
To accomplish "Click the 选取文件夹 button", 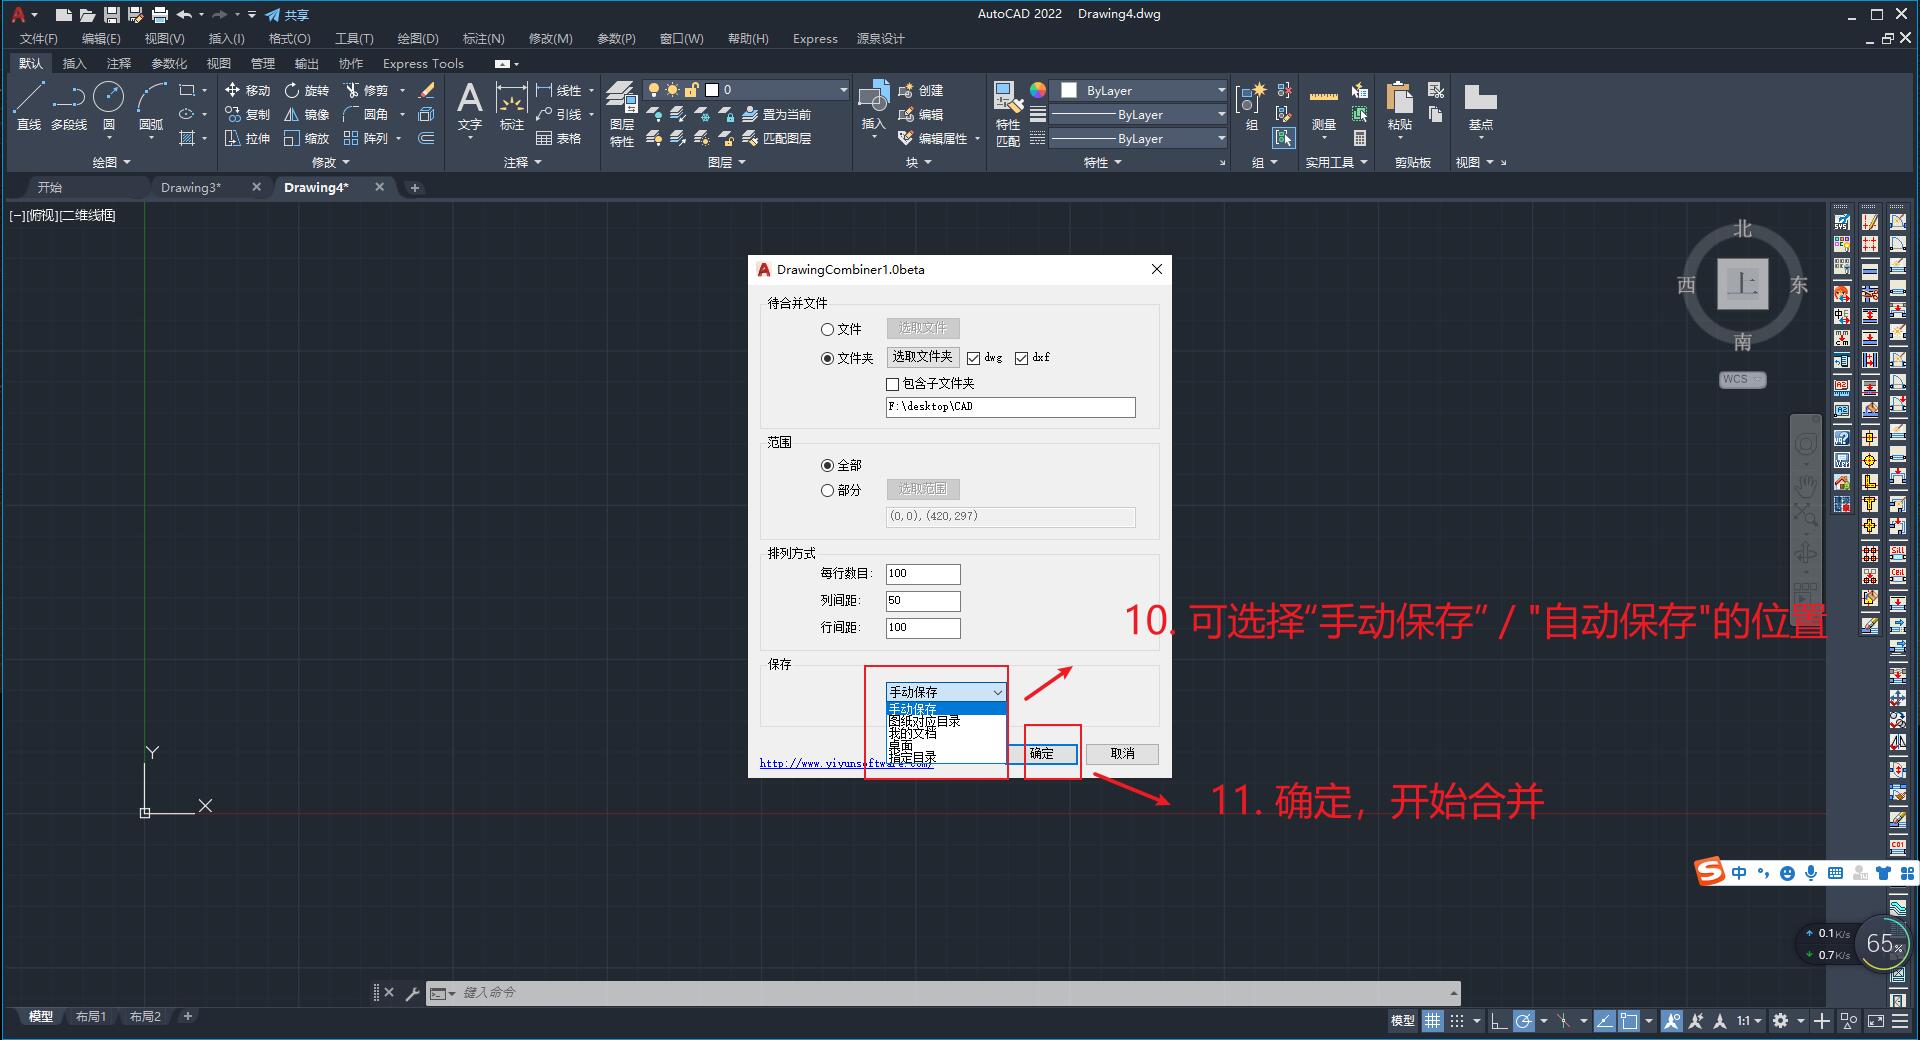I will pyautogui.click(x=923, y=357).
